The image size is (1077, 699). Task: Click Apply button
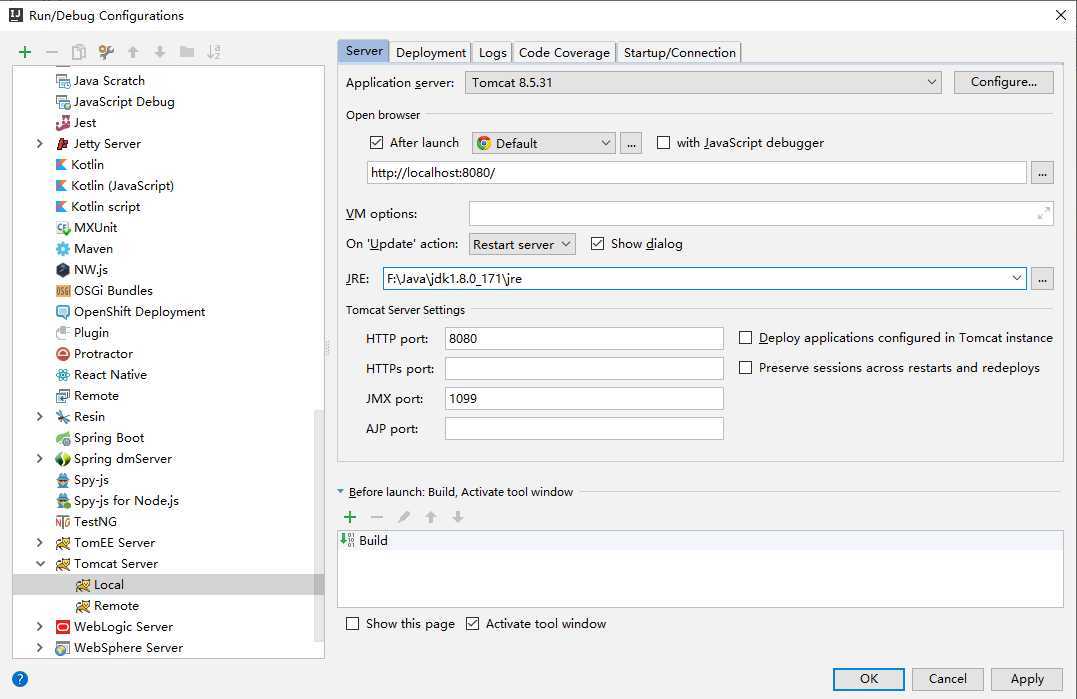[x=1027, y=679]
